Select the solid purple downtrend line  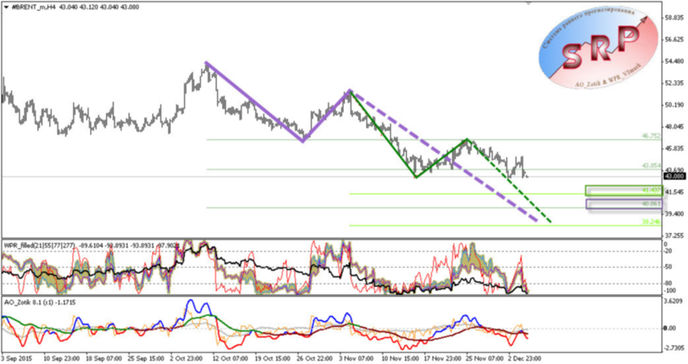click(x=254, y=102)
